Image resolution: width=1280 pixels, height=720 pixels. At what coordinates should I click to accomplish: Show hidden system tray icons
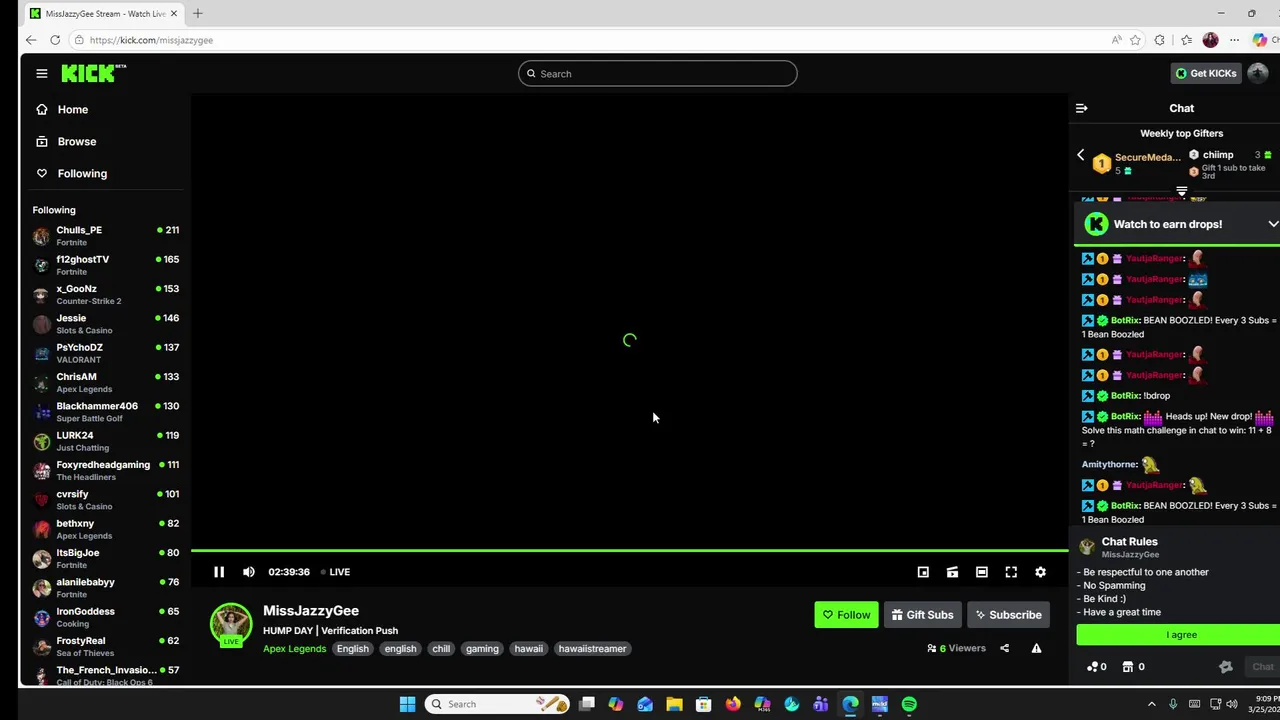[1151, 704]
